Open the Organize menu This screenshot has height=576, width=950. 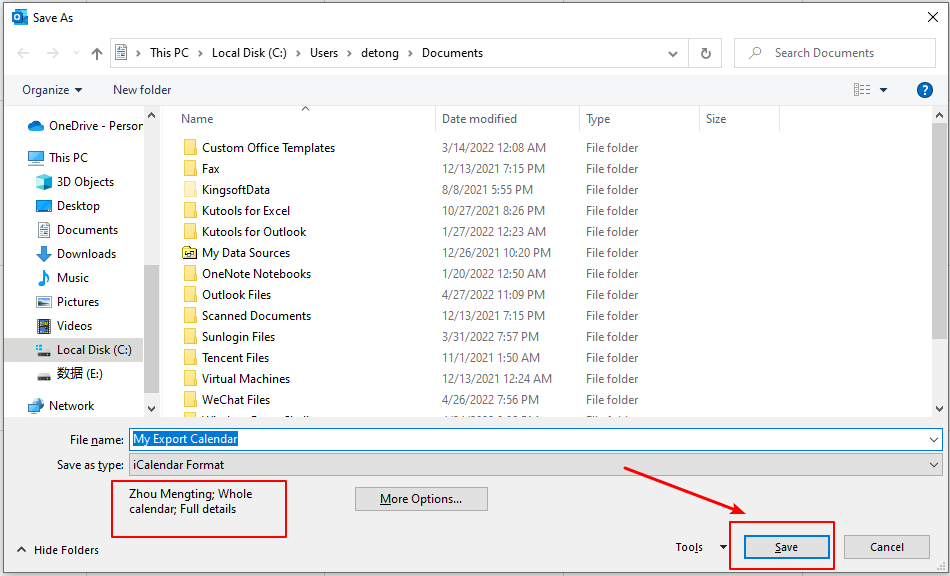[x=52, y=90]
